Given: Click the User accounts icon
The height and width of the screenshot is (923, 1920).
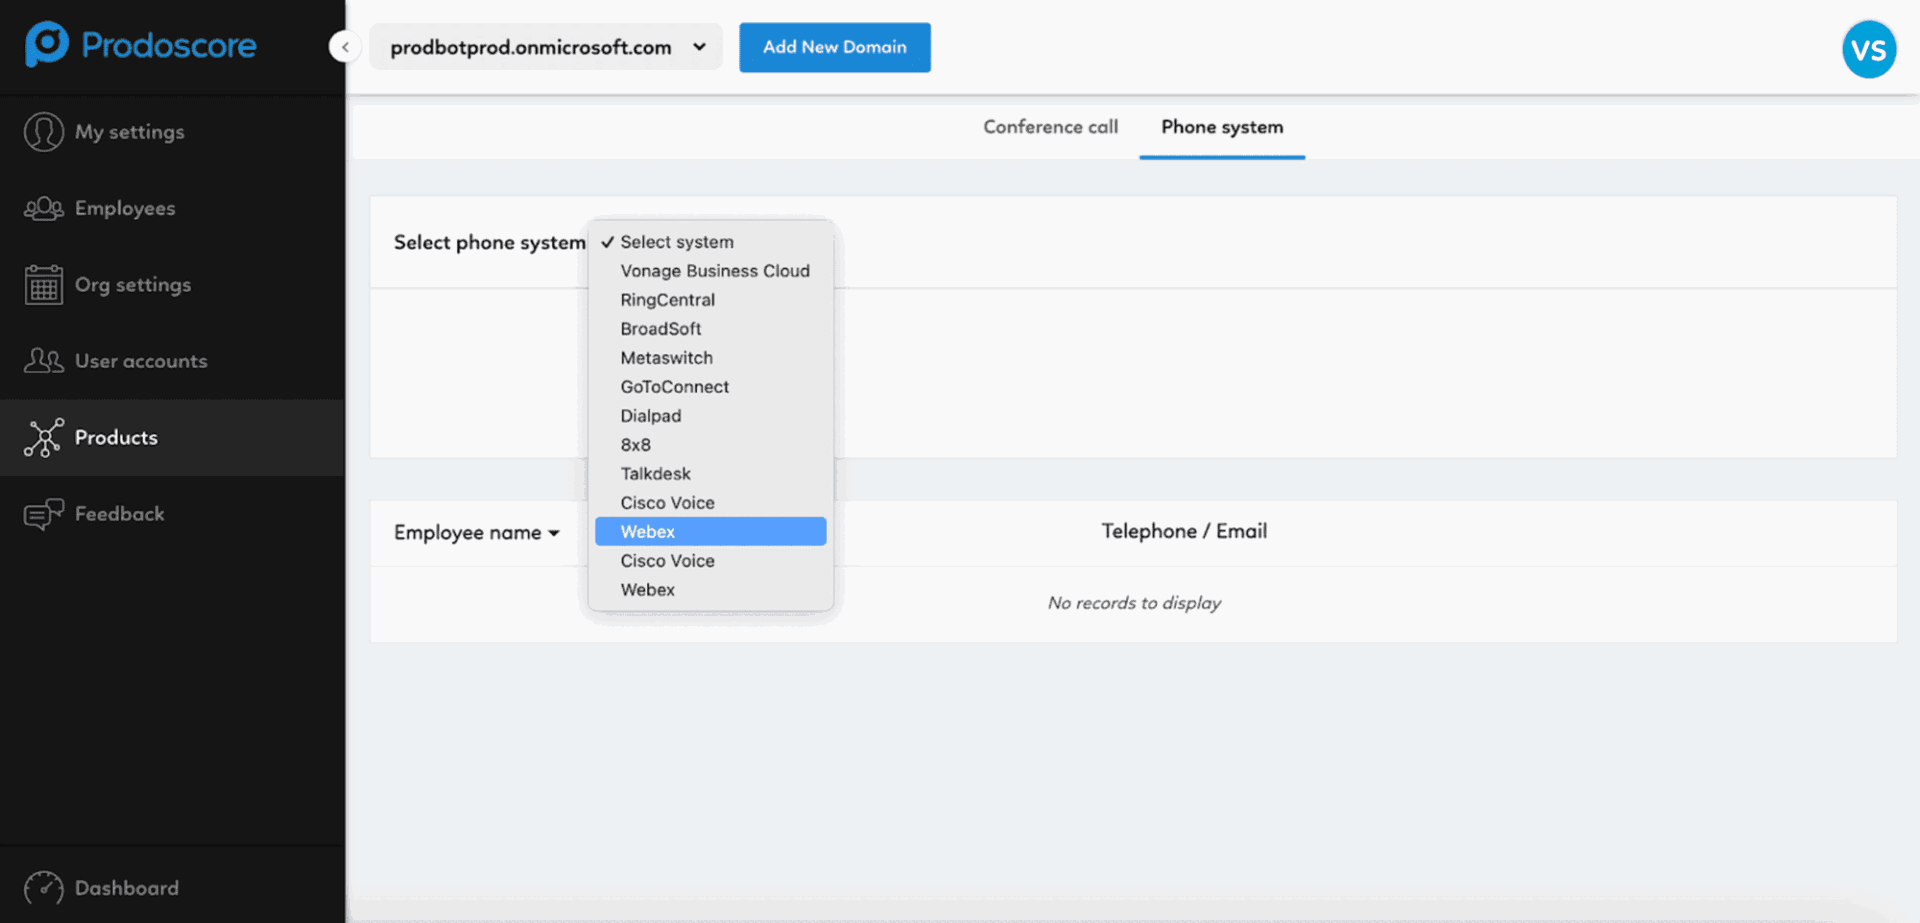Looking at the screenshot, I should pos(44,361).
